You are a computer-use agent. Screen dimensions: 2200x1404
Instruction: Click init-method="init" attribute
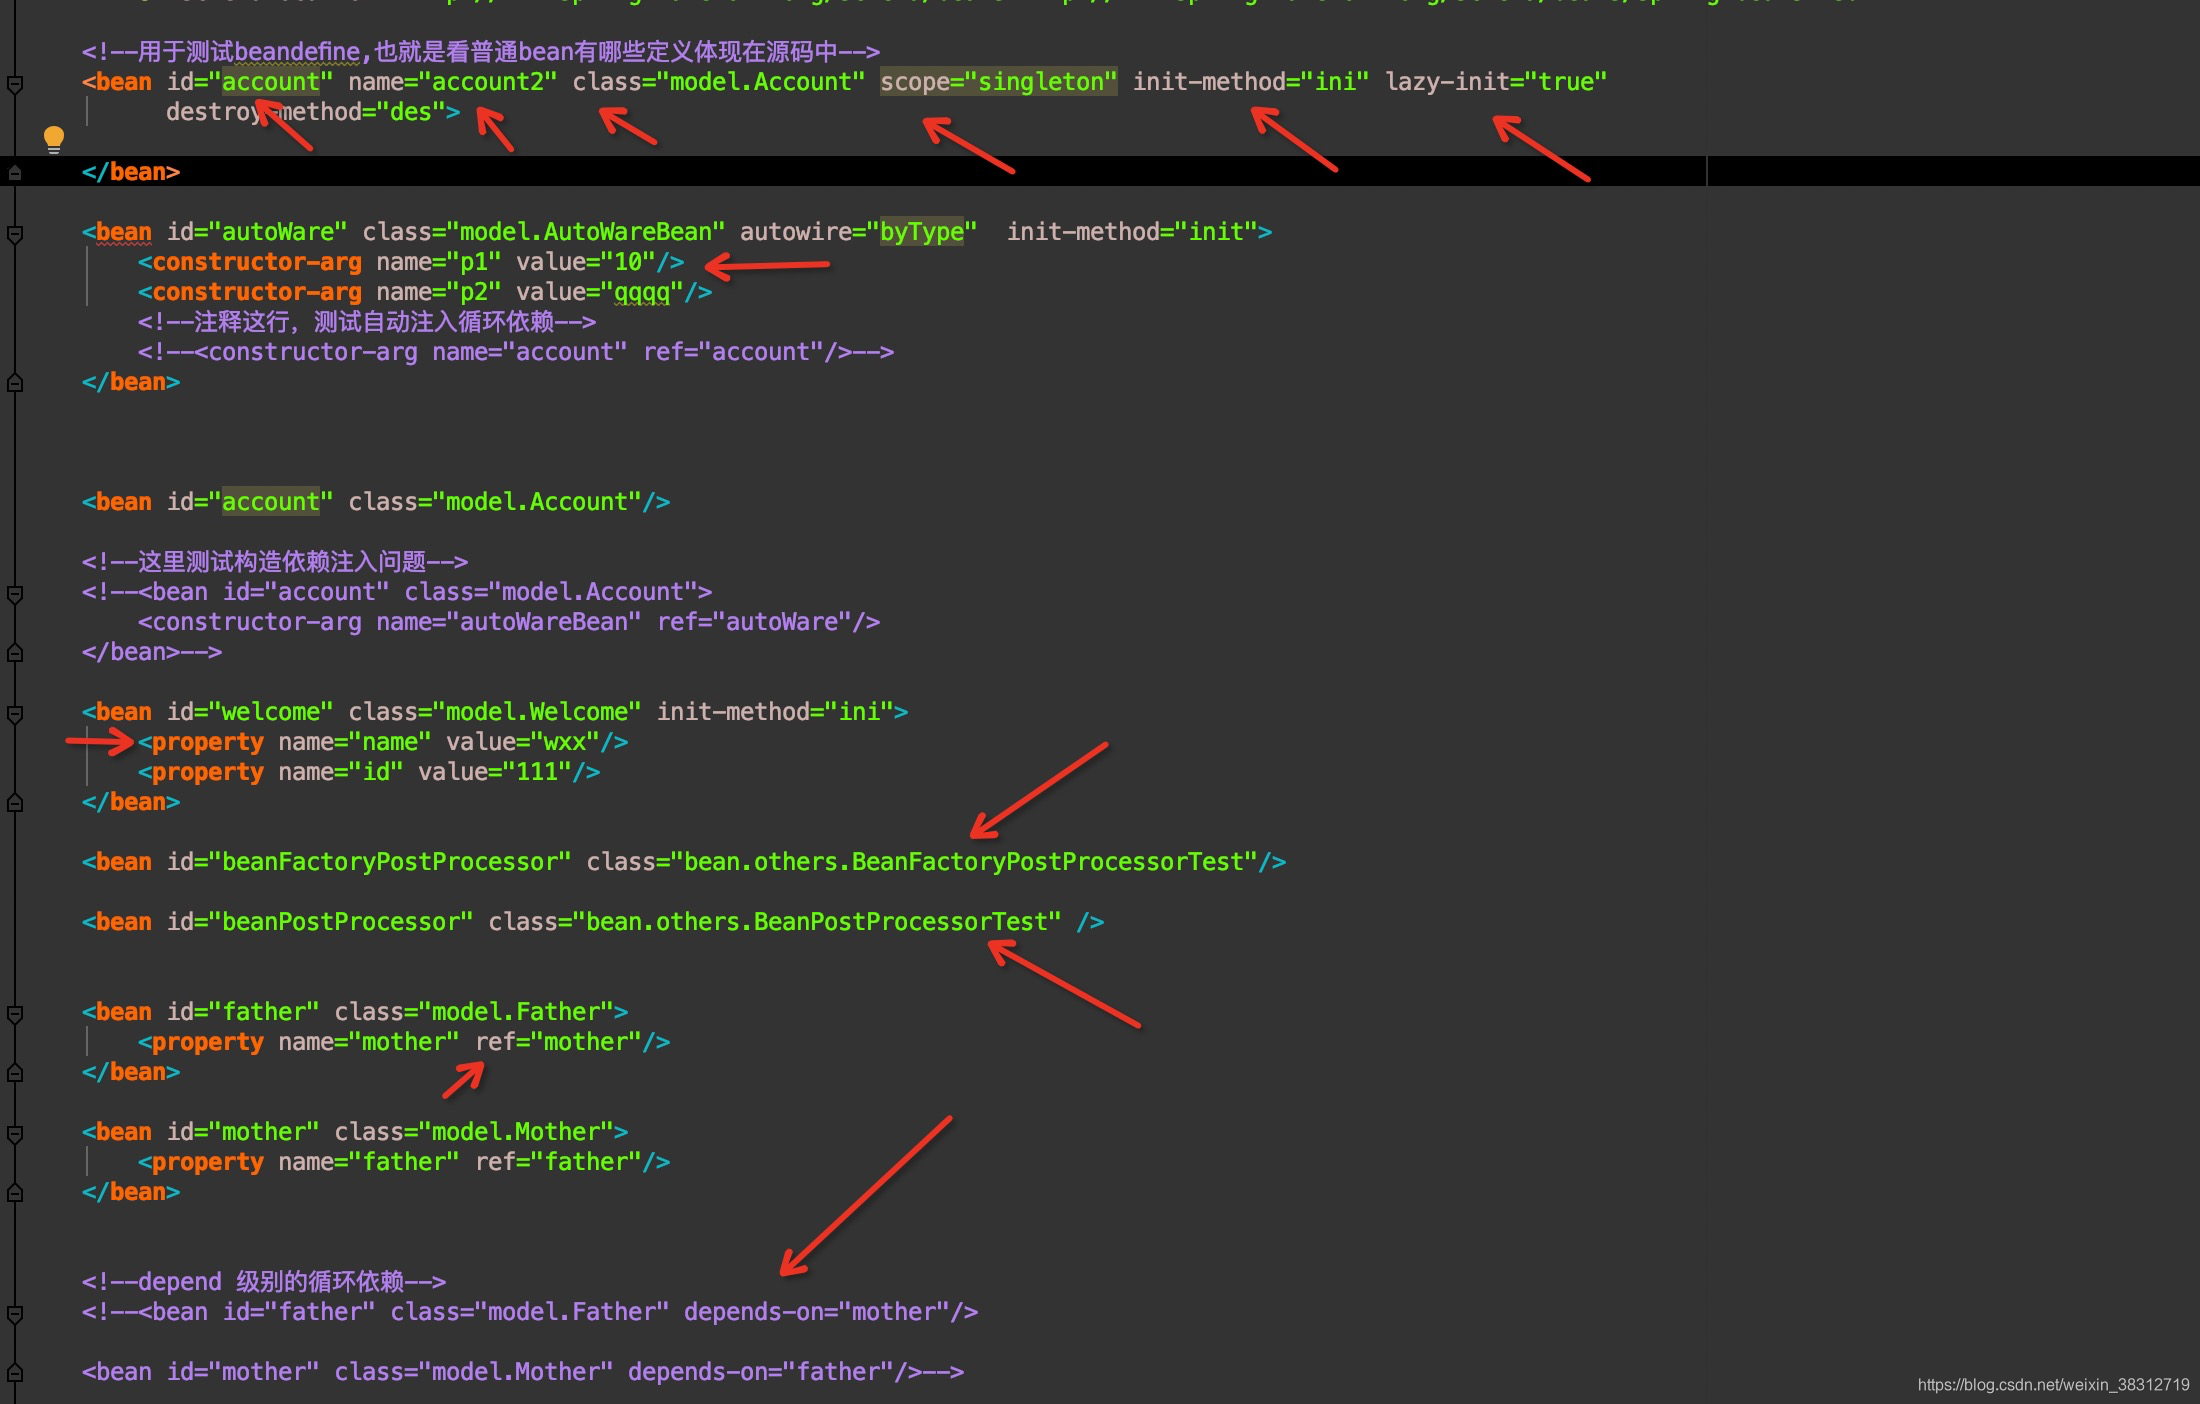1132,232
